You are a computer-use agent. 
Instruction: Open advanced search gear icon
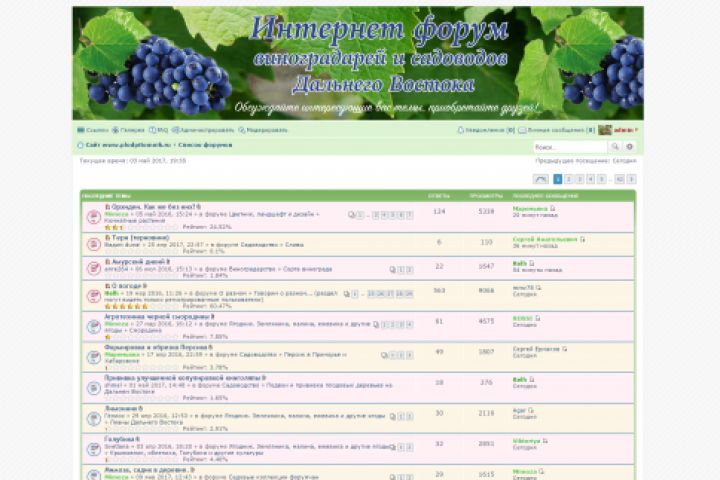(630, 147)
